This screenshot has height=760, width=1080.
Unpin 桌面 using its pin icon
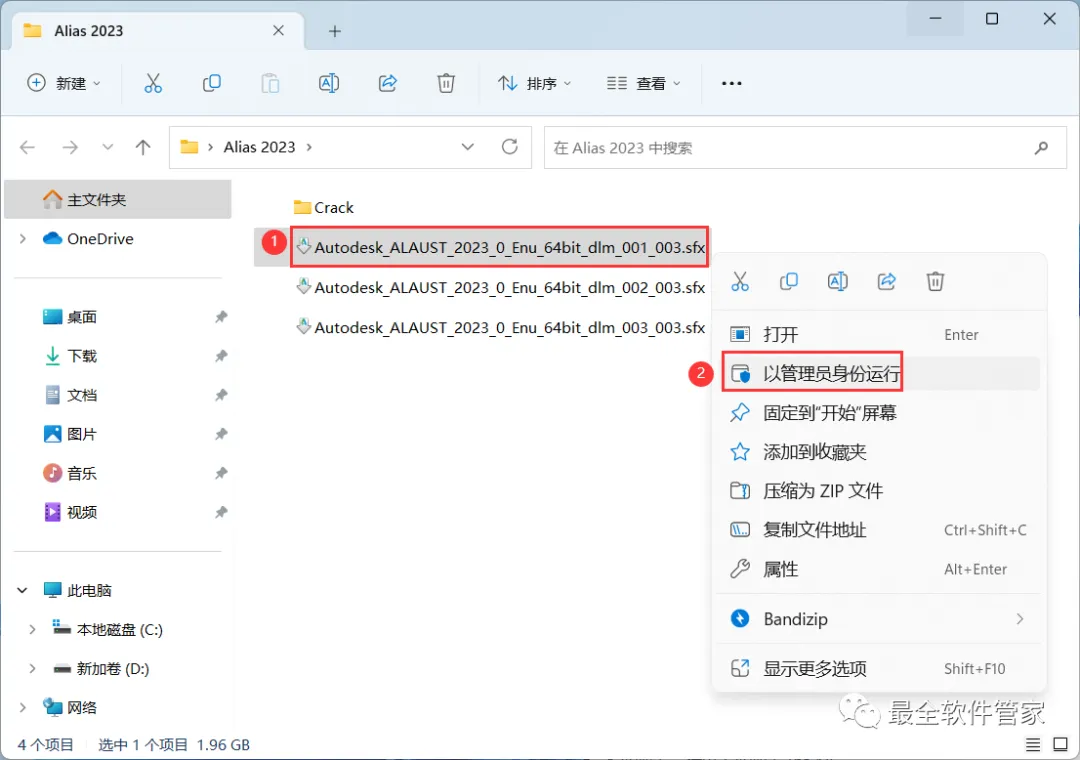(x=221, y=317)
